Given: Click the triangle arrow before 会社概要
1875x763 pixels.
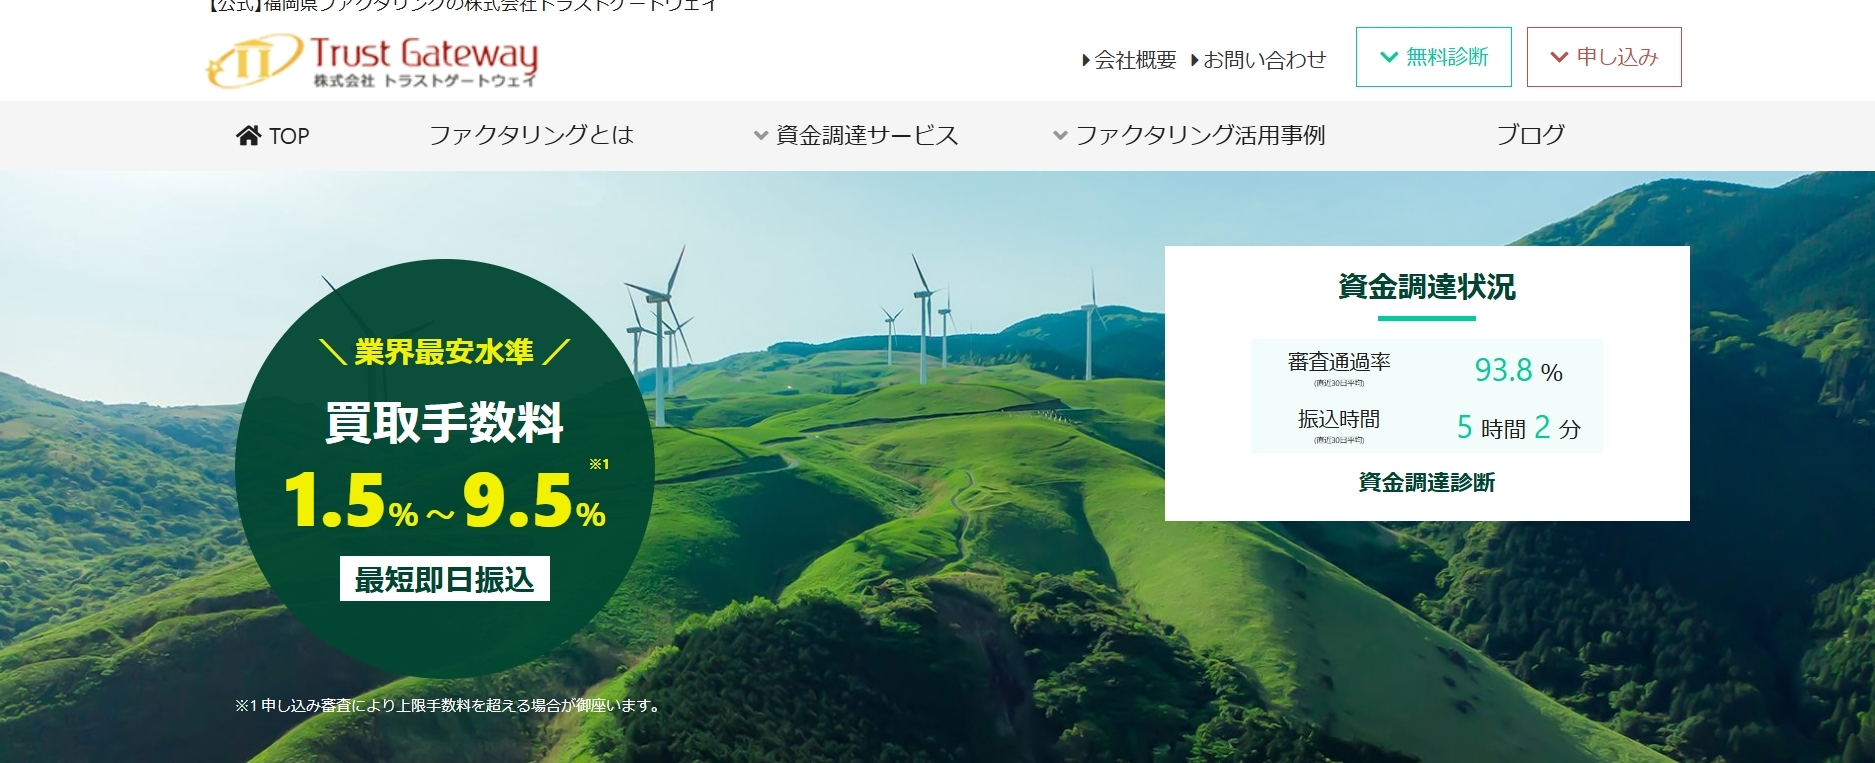Looking at the screenshot, I should pyautogui.click(x=1086, y=61).
